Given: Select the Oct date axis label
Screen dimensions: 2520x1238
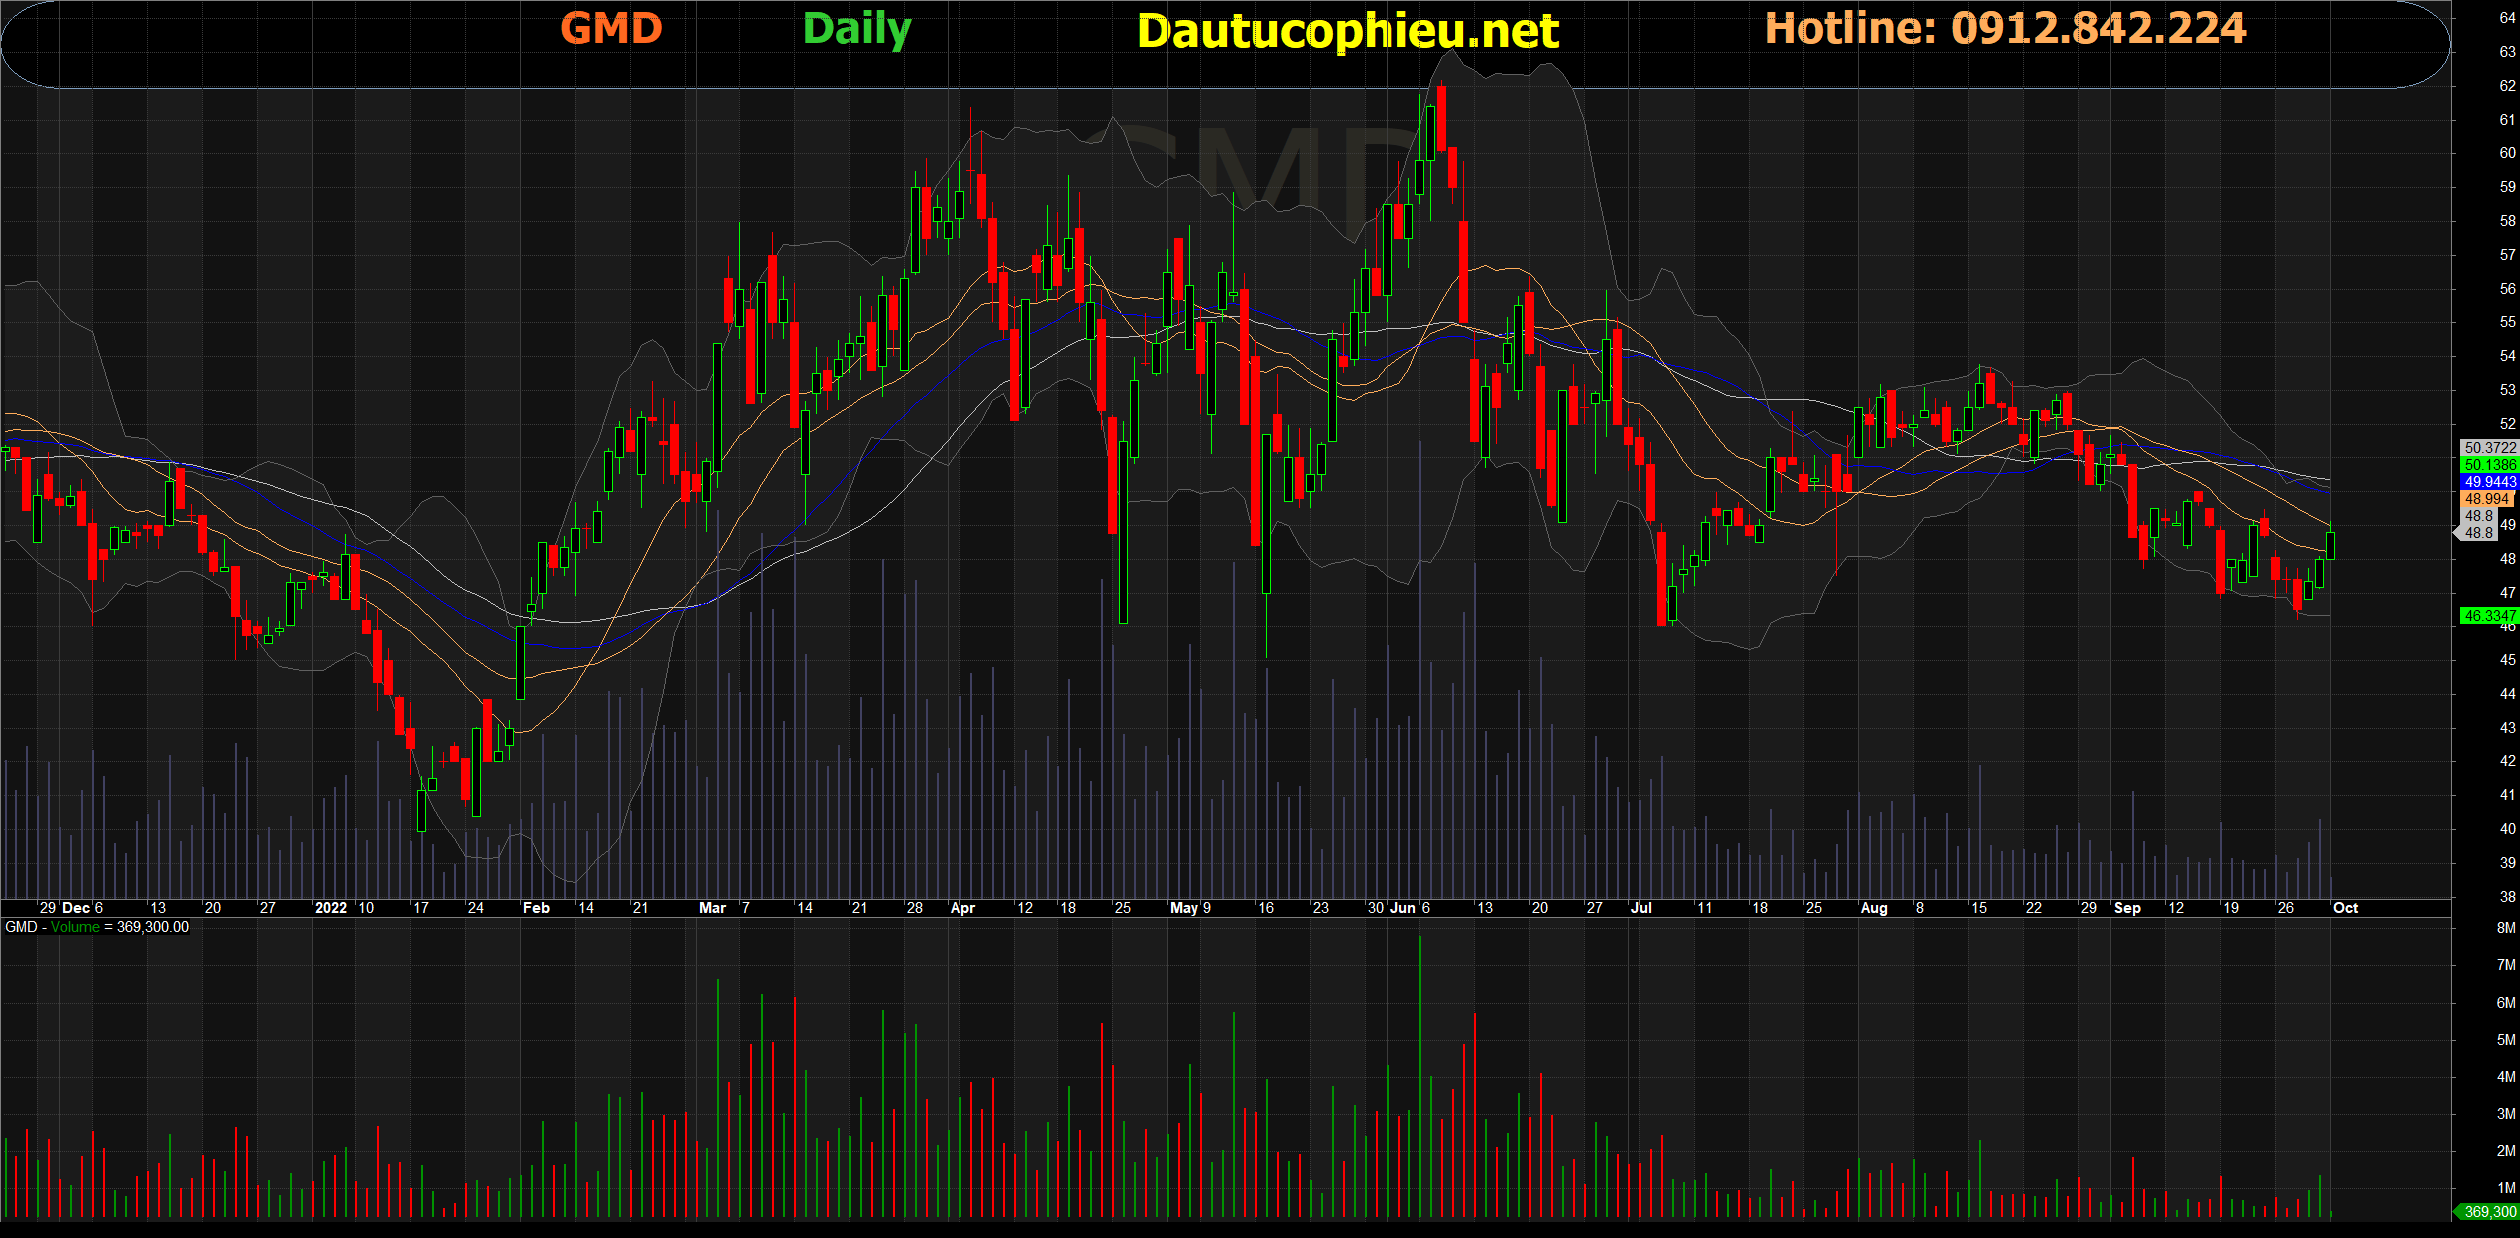Looking at the screenshot, I should (2345, 908).
